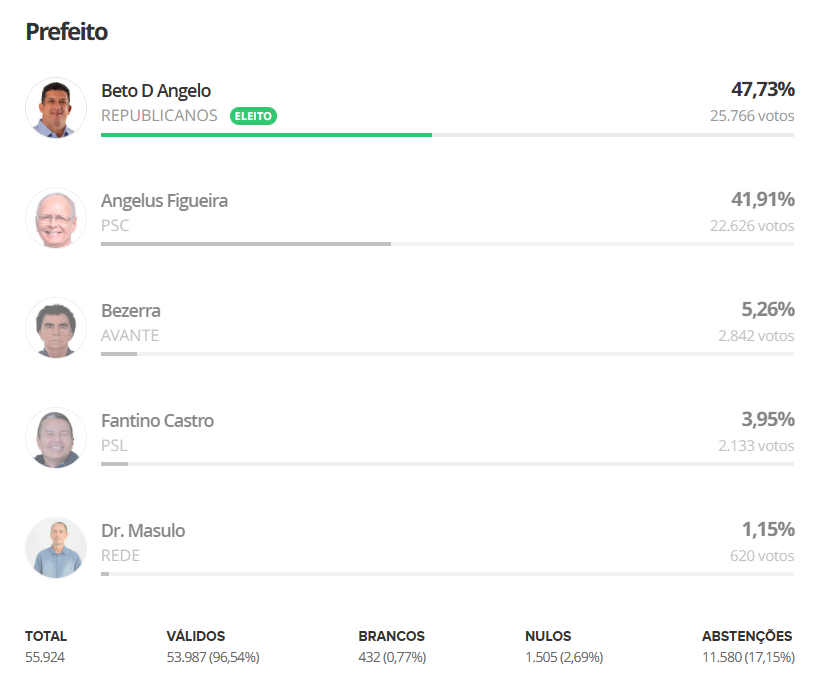The height and width of the screenshot is (674, 827).
Task: Click the REPUBLICANOS party label
Action: click(x=159, y=116)
